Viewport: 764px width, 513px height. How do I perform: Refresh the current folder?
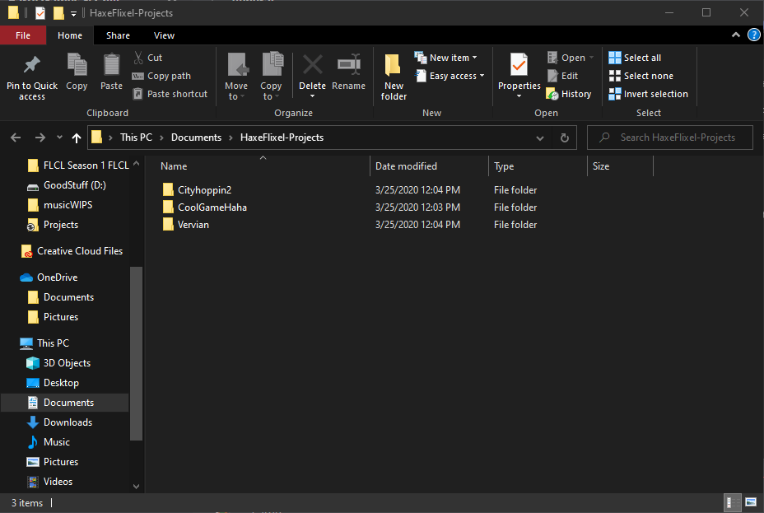pyautogui.click(x=564, y=138)
